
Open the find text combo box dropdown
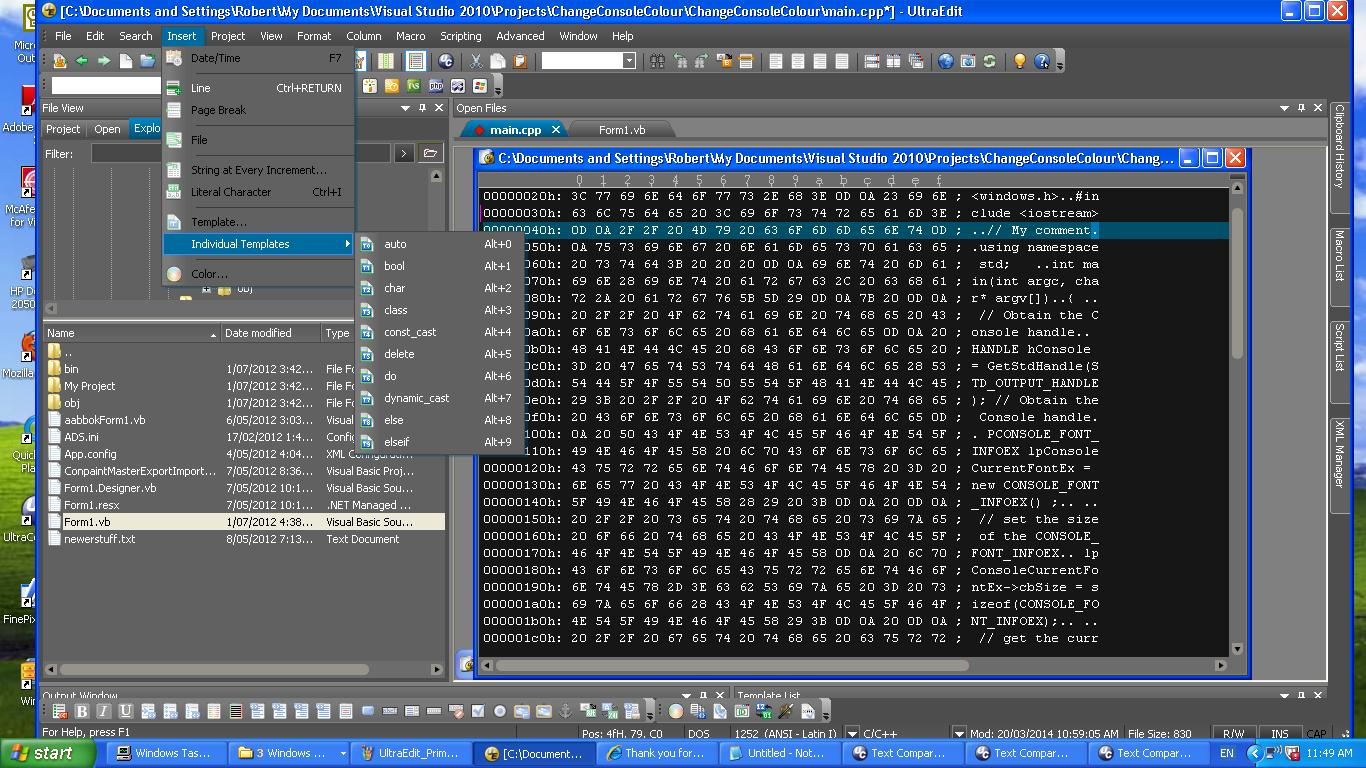pos(629,61)
